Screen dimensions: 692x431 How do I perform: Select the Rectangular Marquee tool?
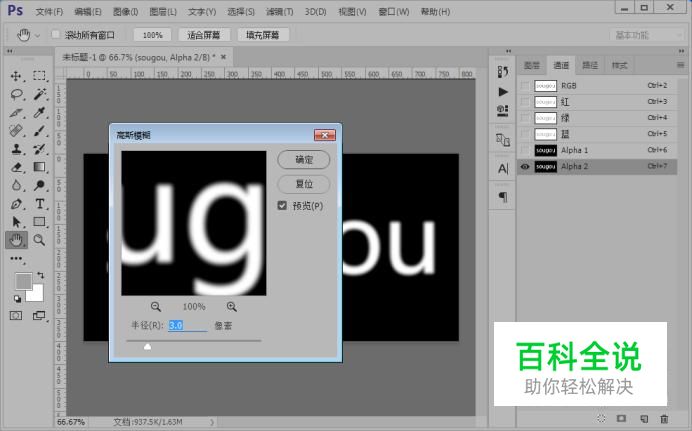[x=39, y=76]
